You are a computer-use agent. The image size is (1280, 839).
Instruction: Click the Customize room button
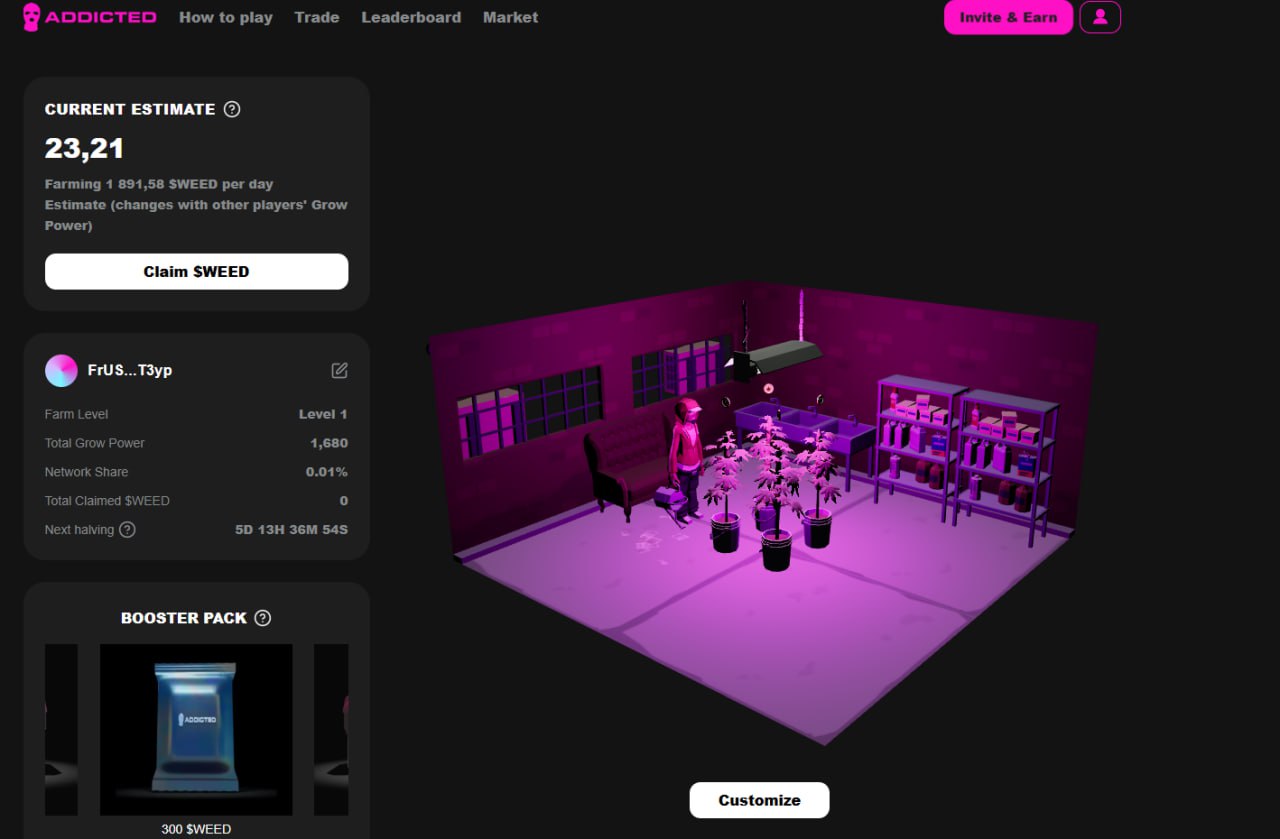click(x=759, y=800)
